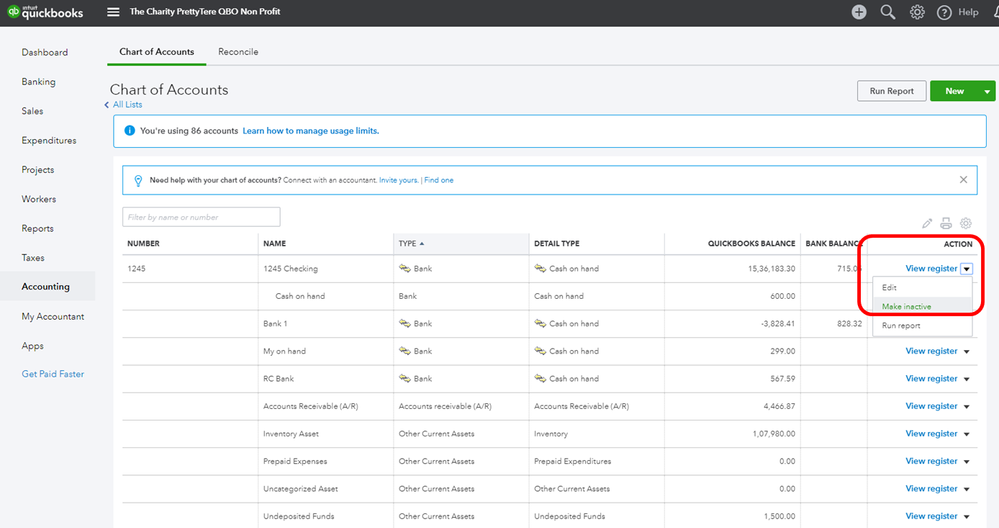Open table settings gear icon

(966, 223)
